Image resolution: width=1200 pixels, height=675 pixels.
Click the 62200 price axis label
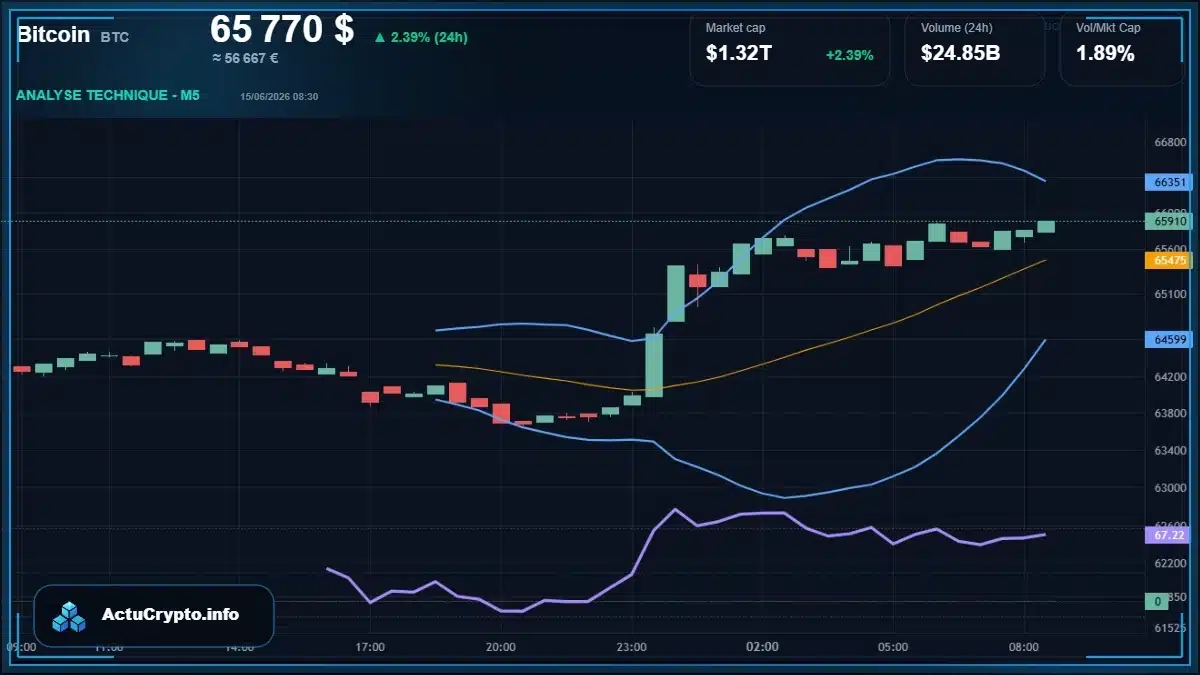(x=1170, y=564)
